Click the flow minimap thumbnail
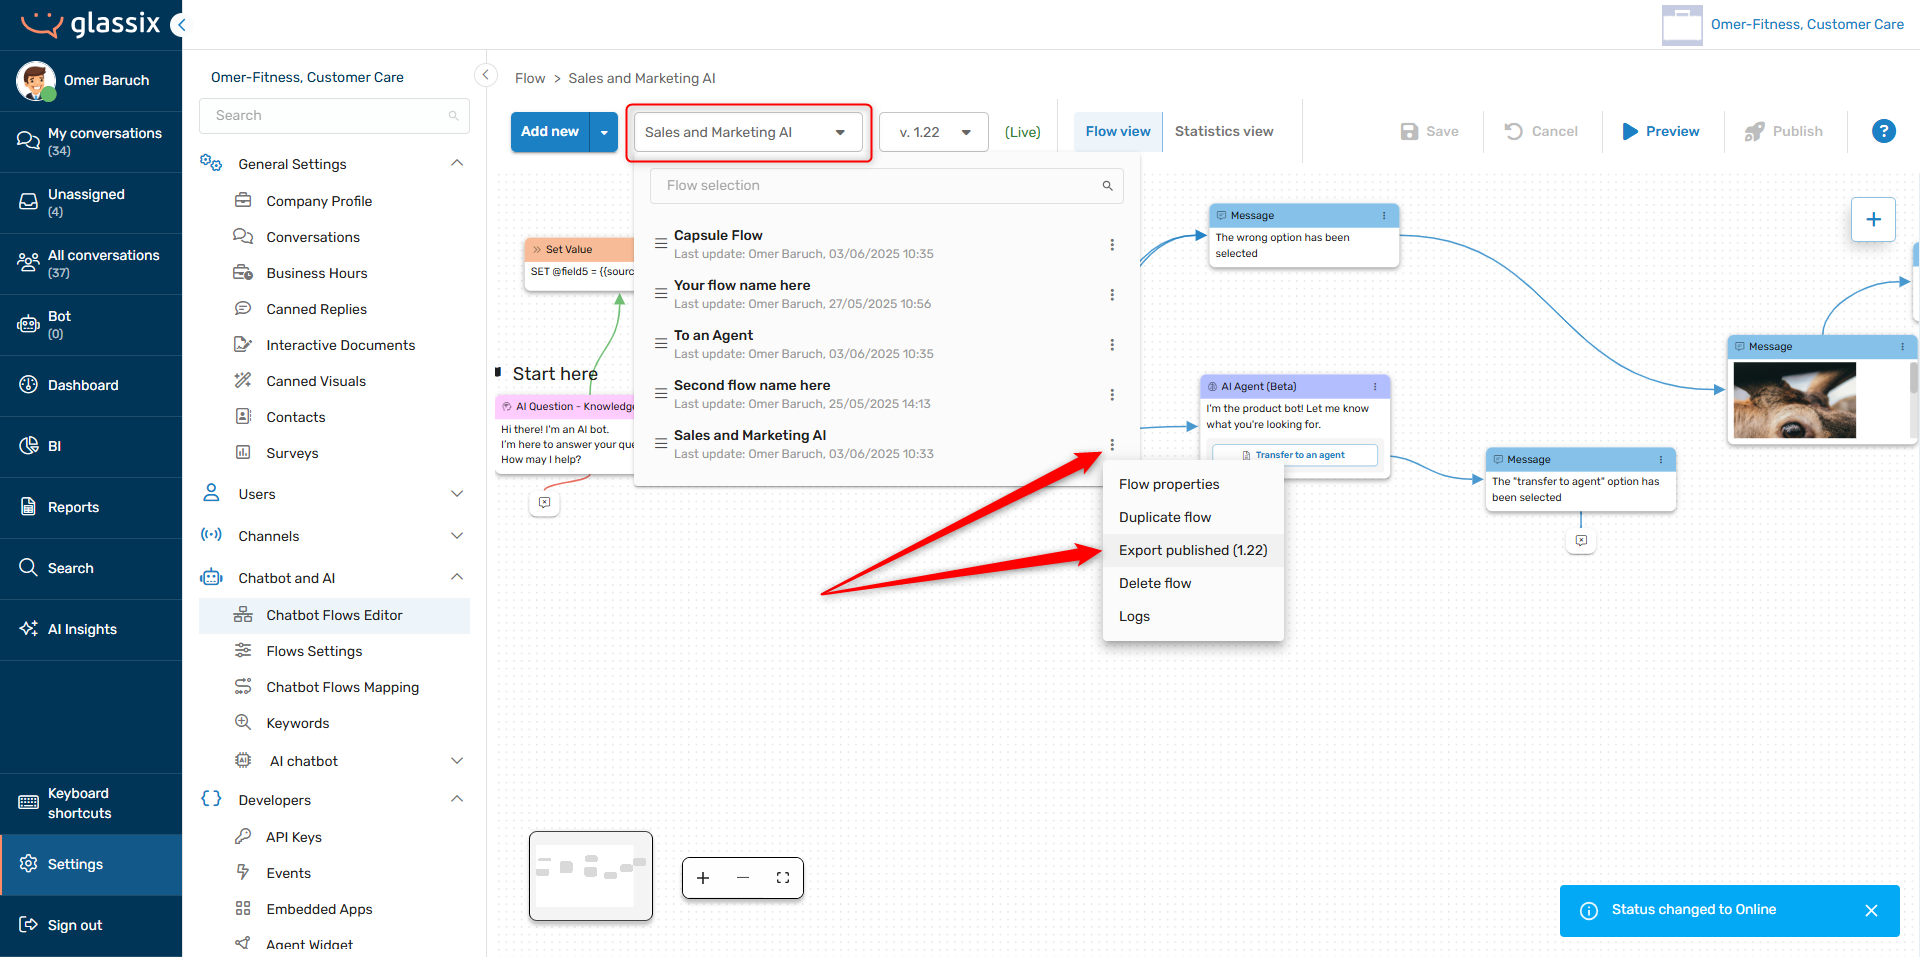This screenshot has width=1920, height=957. click(x=591, y=876)
